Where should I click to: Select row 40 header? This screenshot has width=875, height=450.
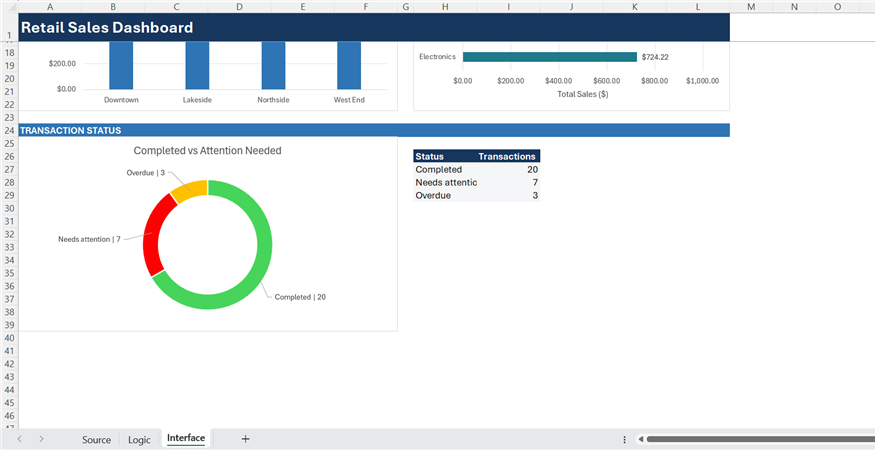pyautogui.click(x=9, y=338)
